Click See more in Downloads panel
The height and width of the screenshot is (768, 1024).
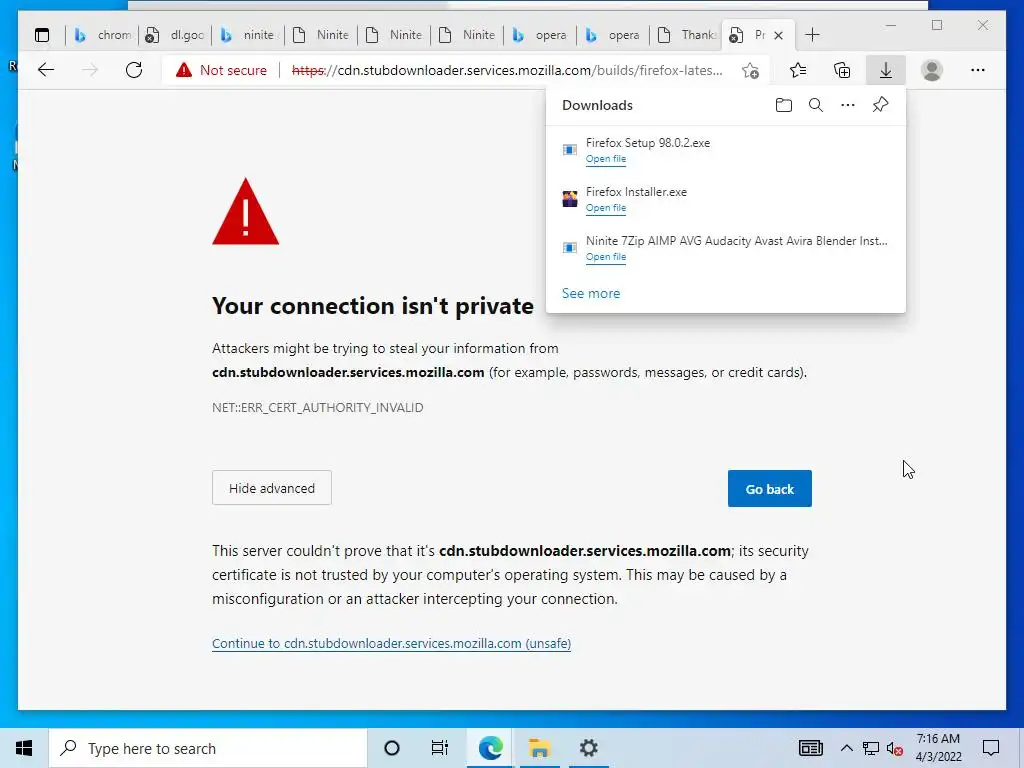[x=591, y=293]
